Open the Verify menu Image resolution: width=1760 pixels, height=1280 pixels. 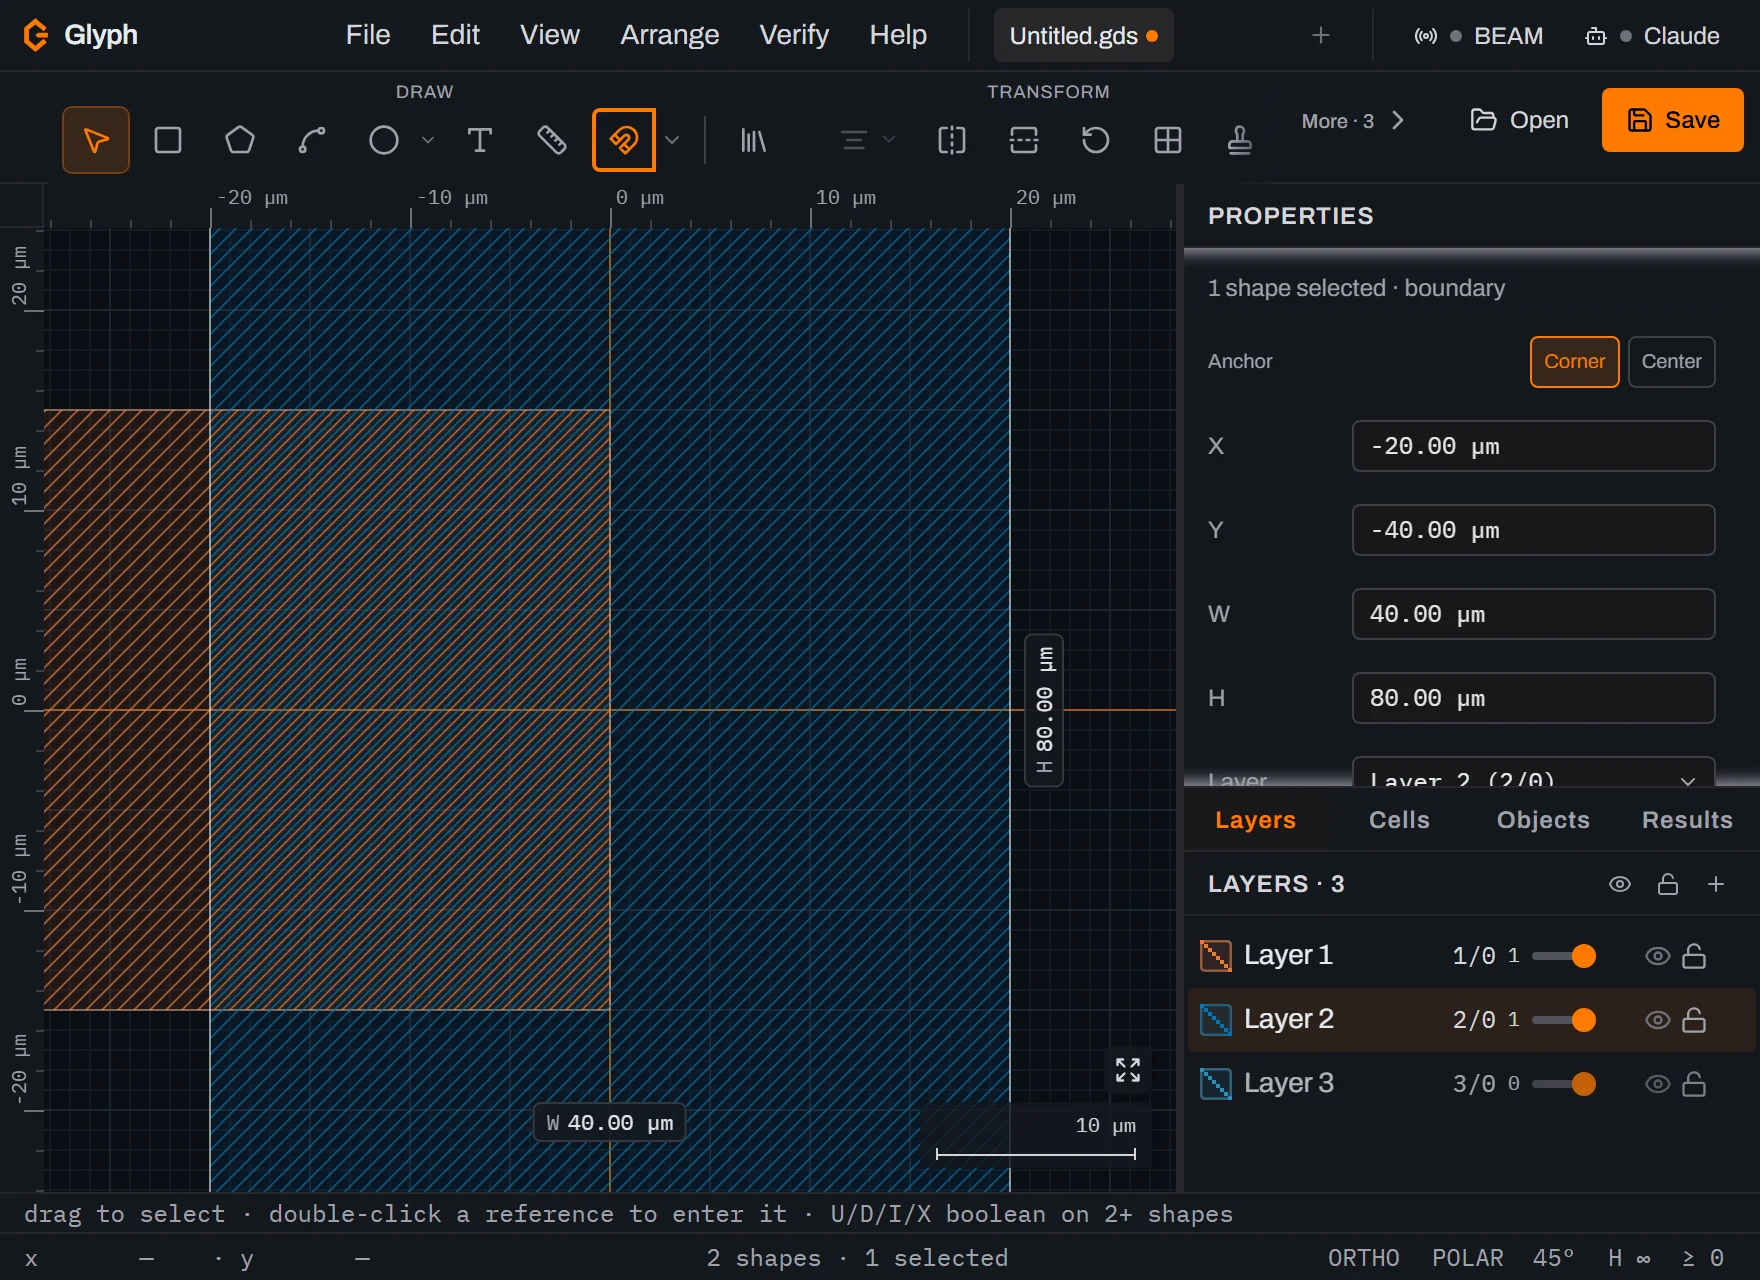coord(794,35)
